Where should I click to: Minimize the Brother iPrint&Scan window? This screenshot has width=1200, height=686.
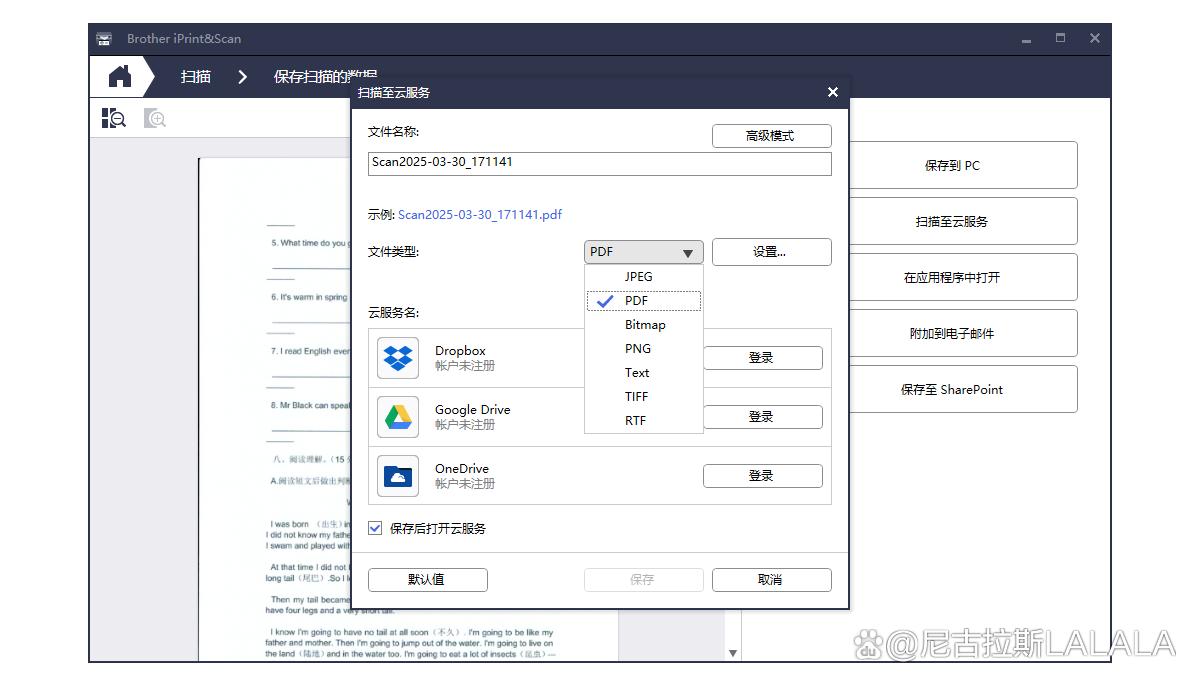tap(1026, 39)
